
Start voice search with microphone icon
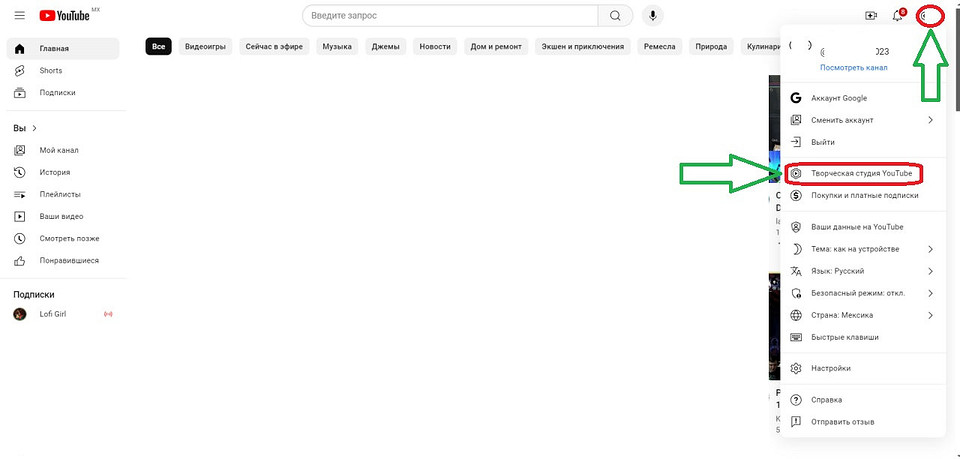point(653,16)
